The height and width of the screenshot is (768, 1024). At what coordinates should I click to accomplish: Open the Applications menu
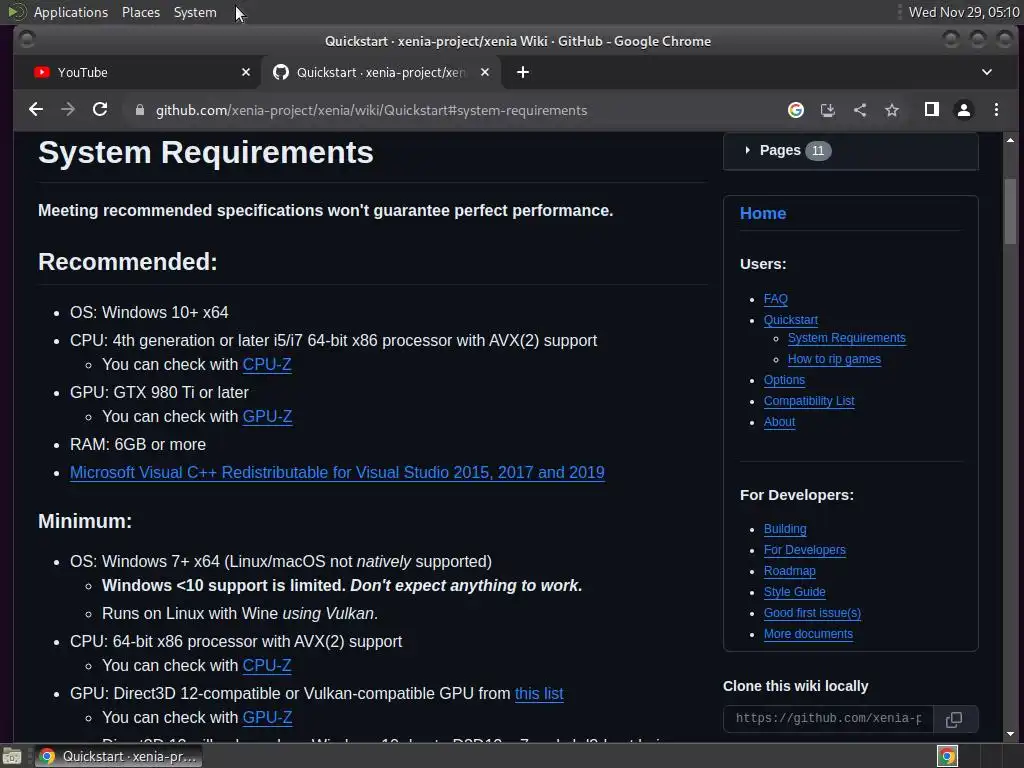tap(70, 12)
